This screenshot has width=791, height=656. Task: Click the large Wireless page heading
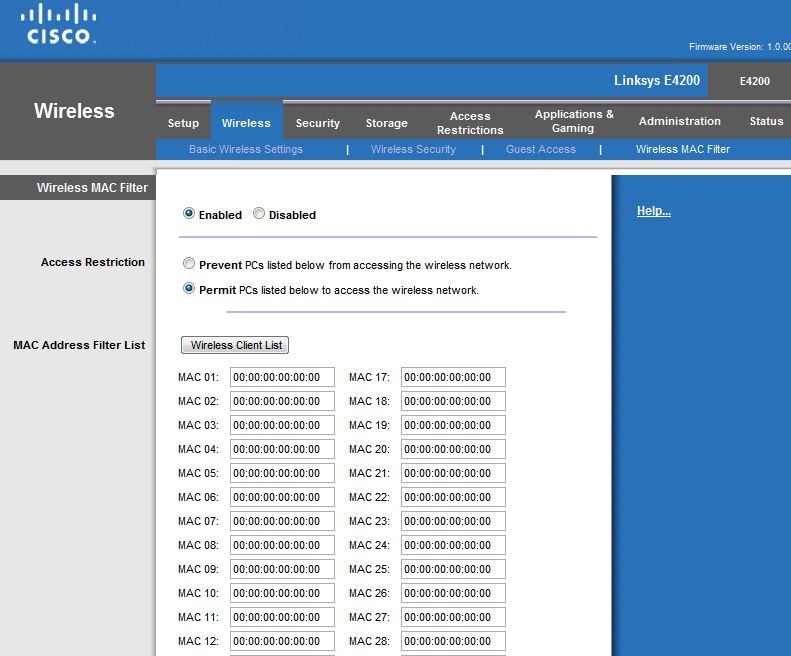(74, 111)
